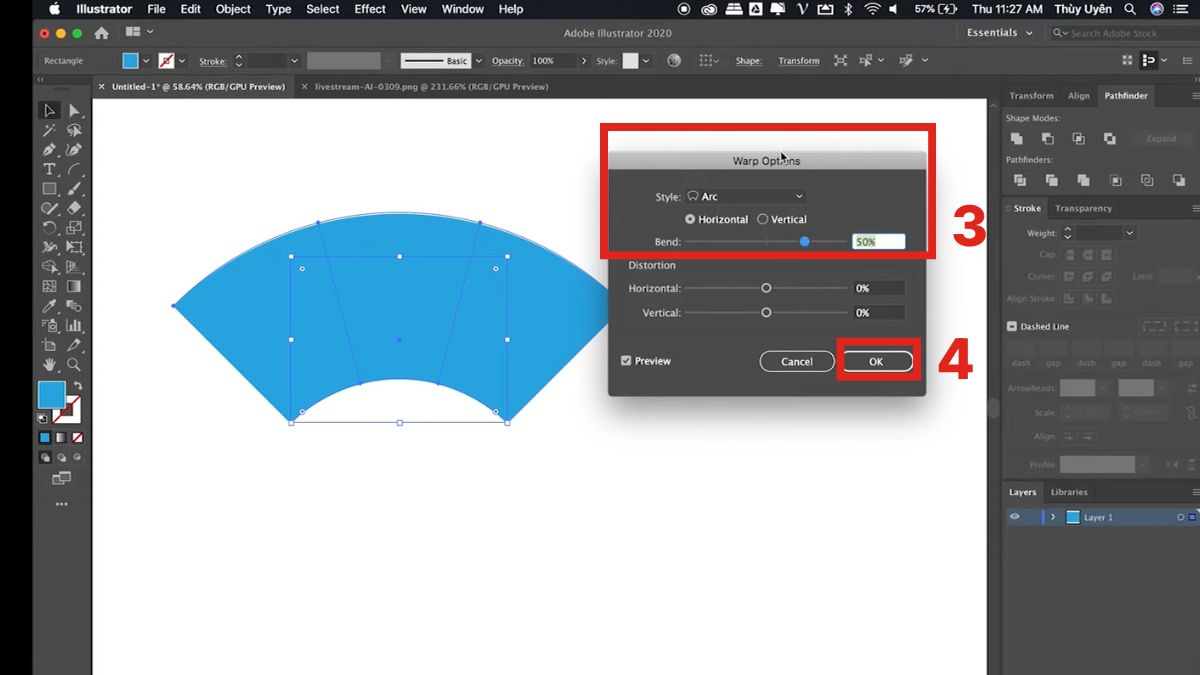Image resolution: width=1200 pixels, height=675 pixels.
Task: Click the Minus Front shape mode icon
Action: (x=1048, y=138)
